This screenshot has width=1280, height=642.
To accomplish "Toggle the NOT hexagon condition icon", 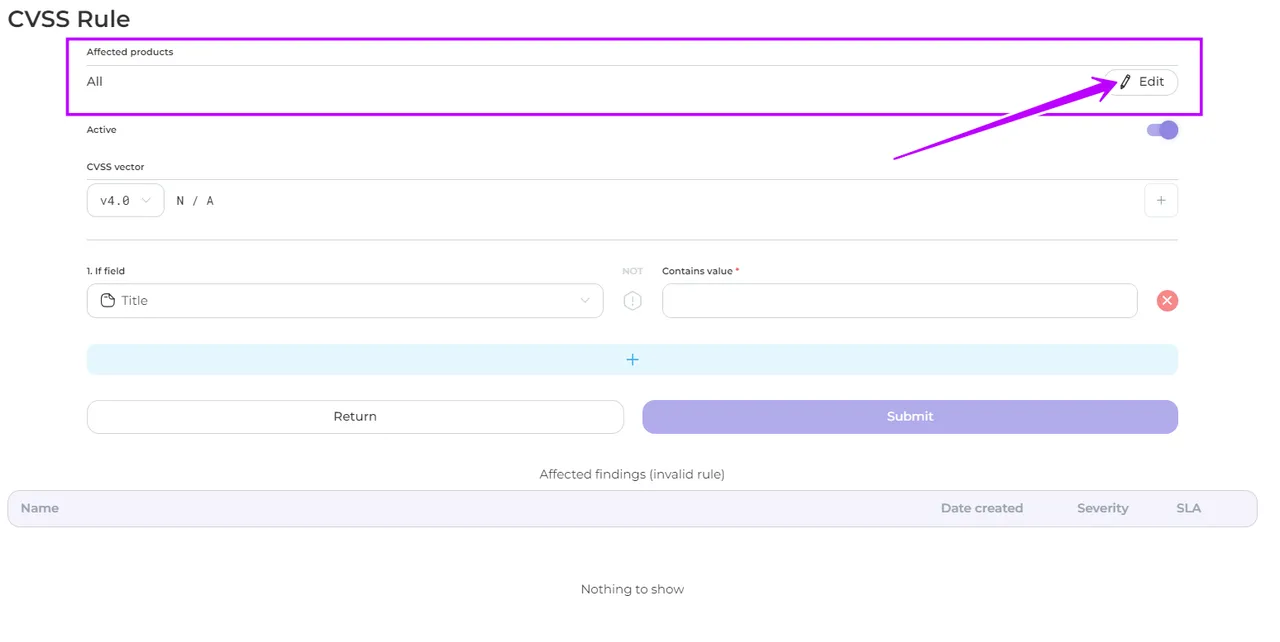I will pos(632,301).
